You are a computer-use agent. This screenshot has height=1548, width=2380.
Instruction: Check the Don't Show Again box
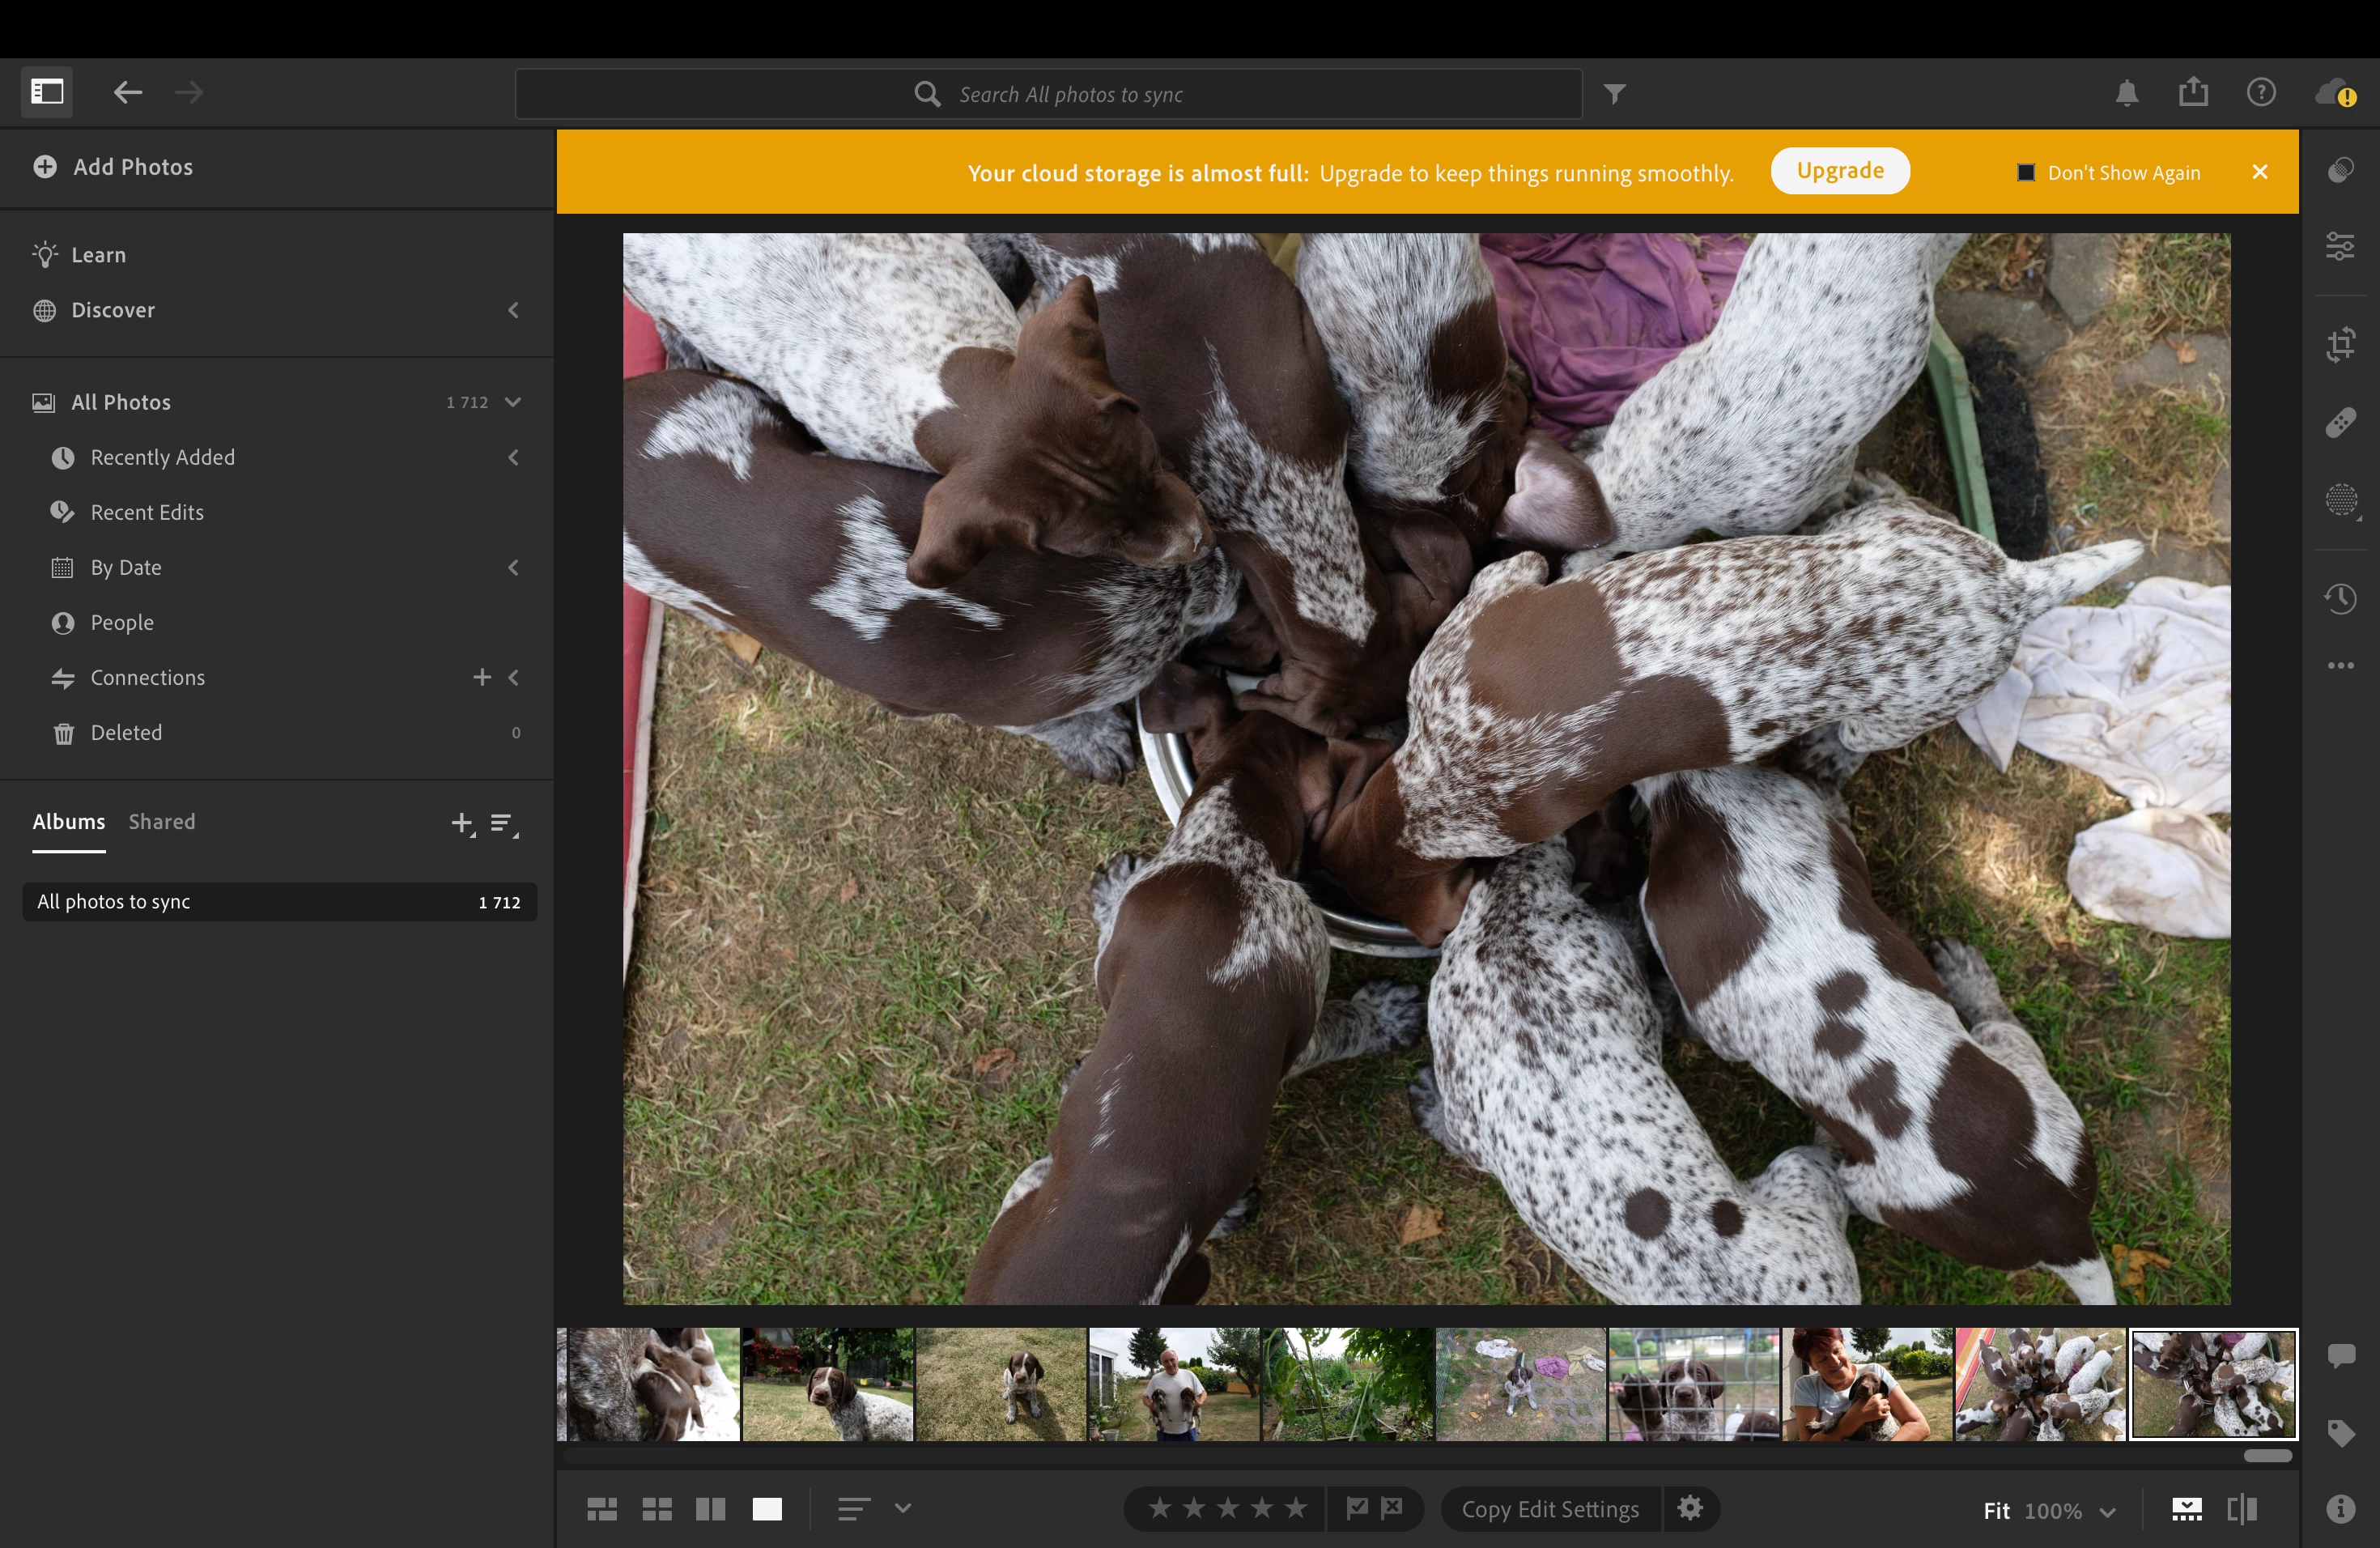pos(2025,173)
